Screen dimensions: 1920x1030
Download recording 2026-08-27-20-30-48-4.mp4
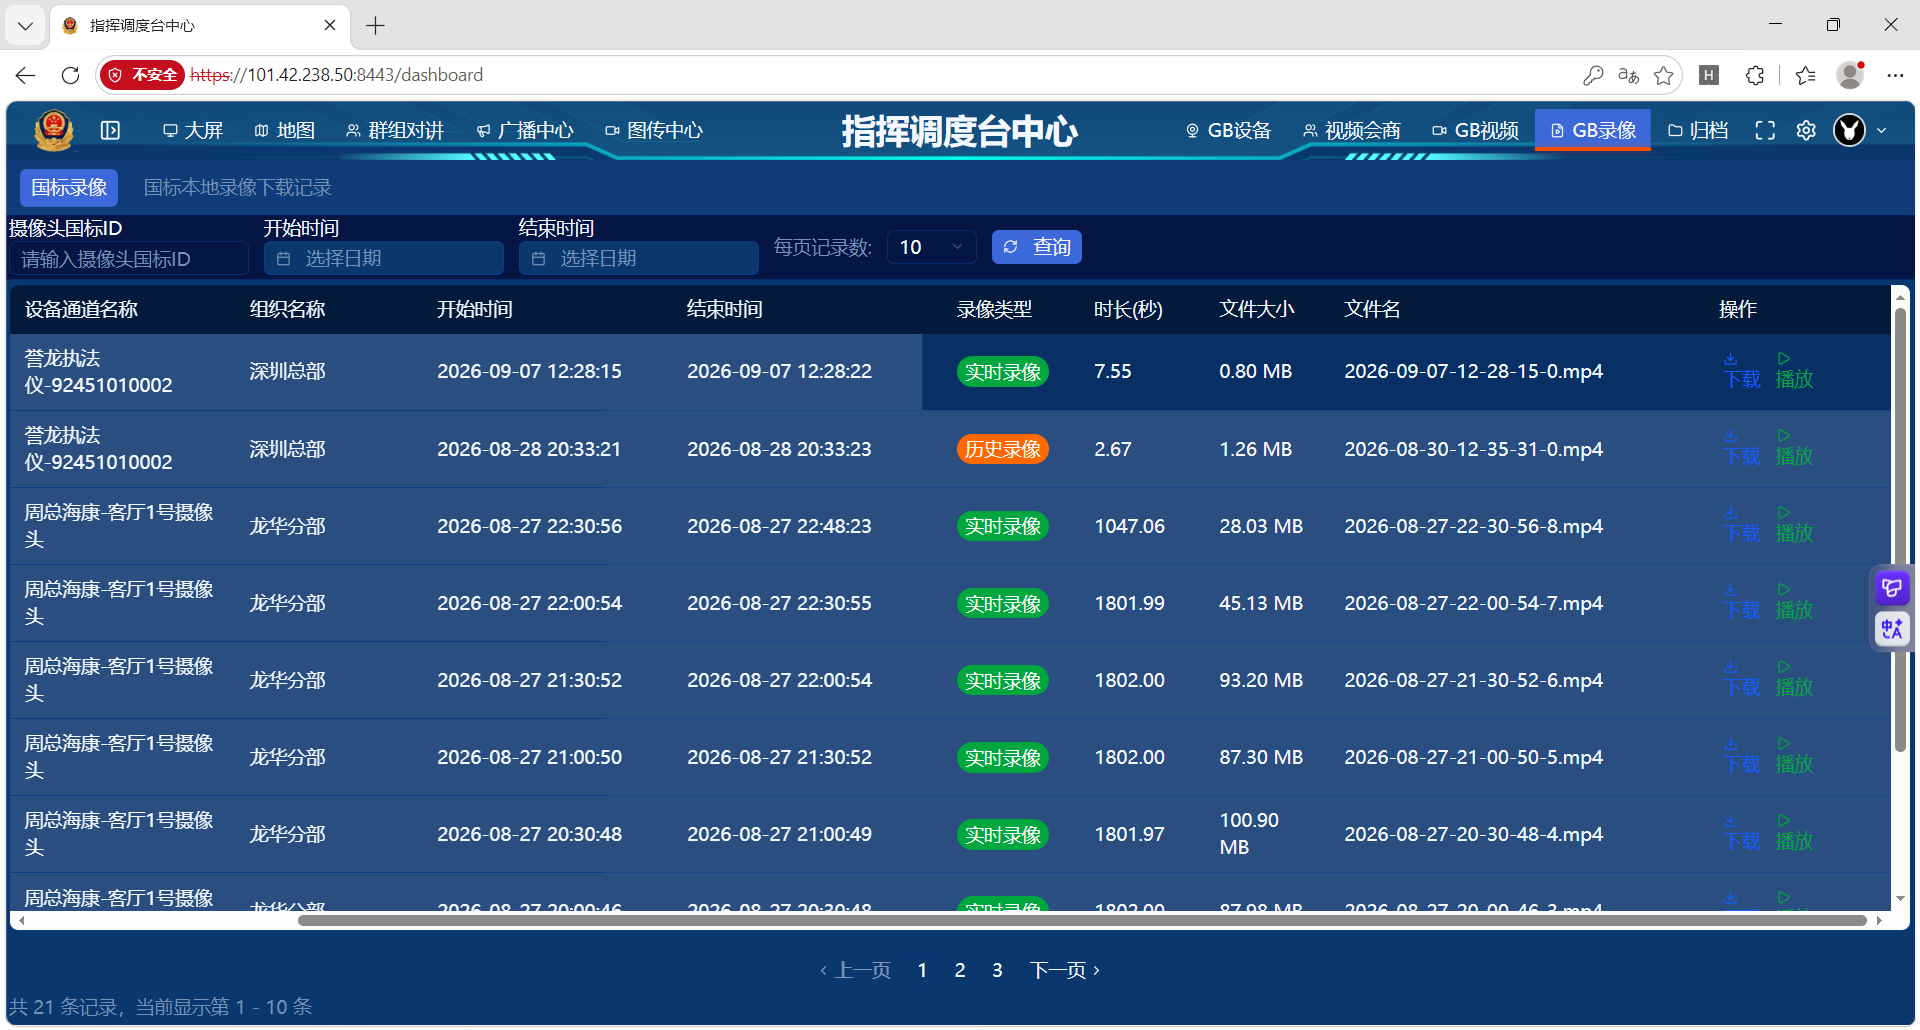(x=1742, y=833)
